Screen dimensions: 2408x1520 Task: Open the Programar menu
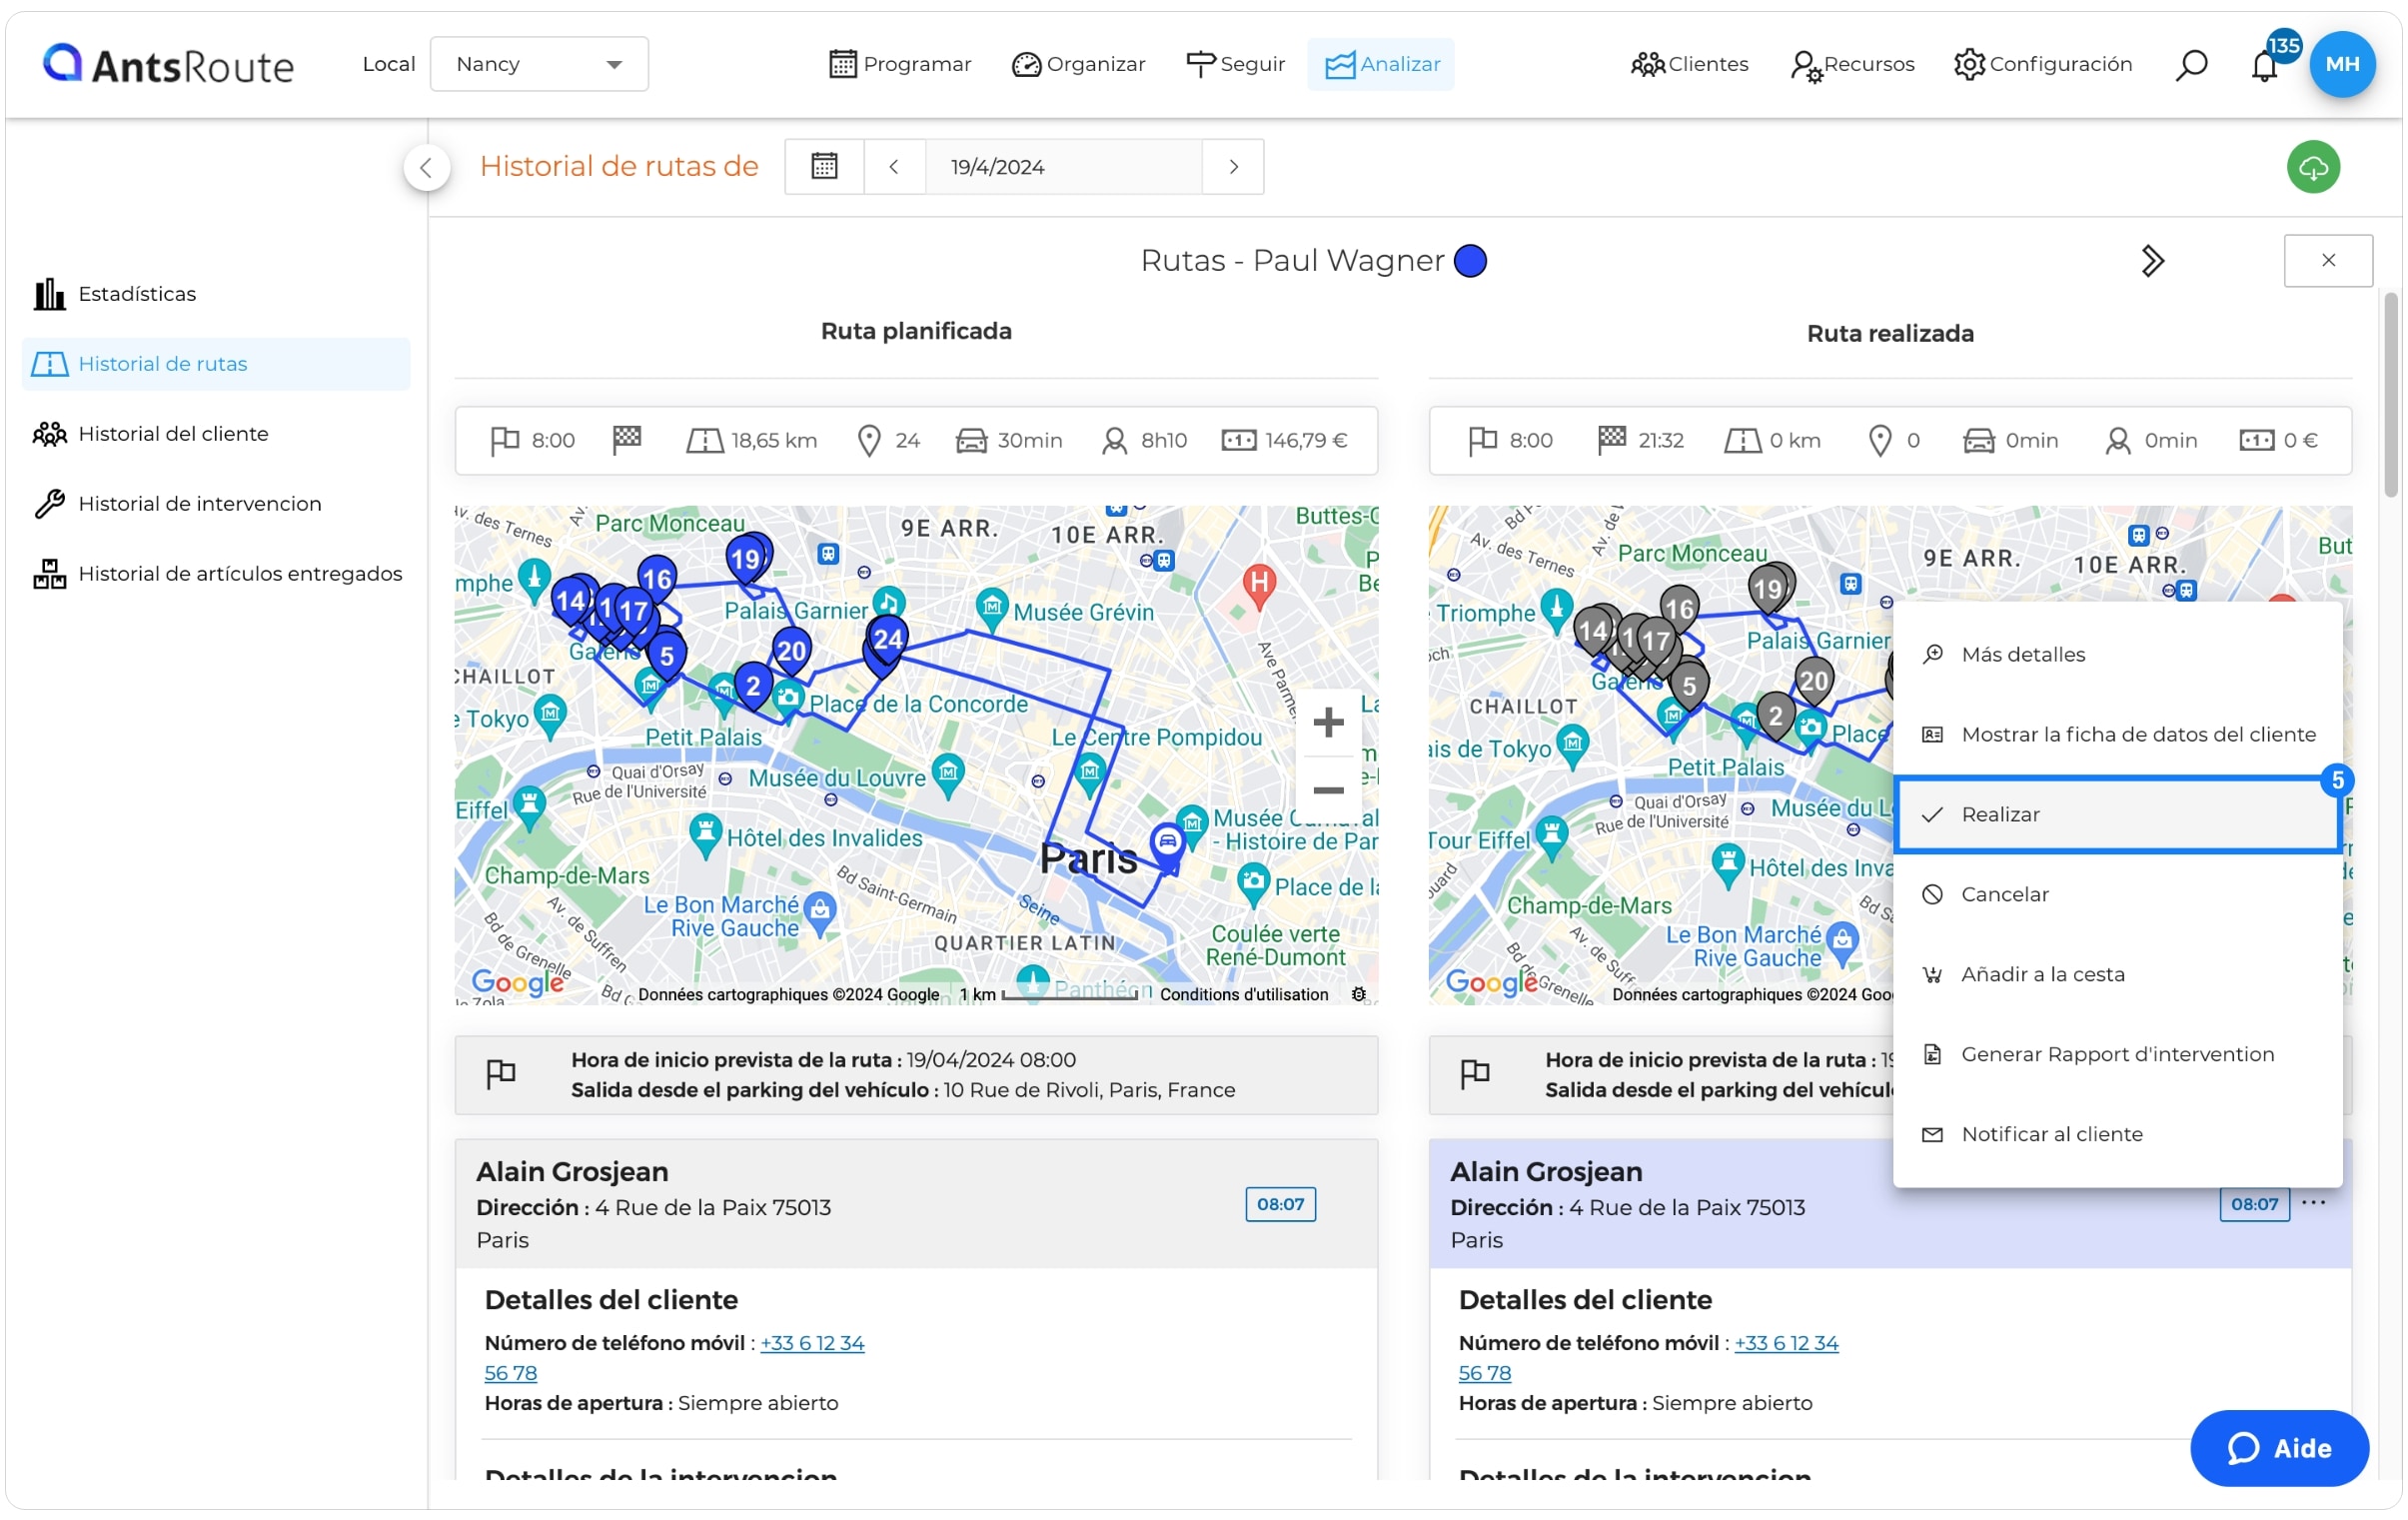[900, 64]
